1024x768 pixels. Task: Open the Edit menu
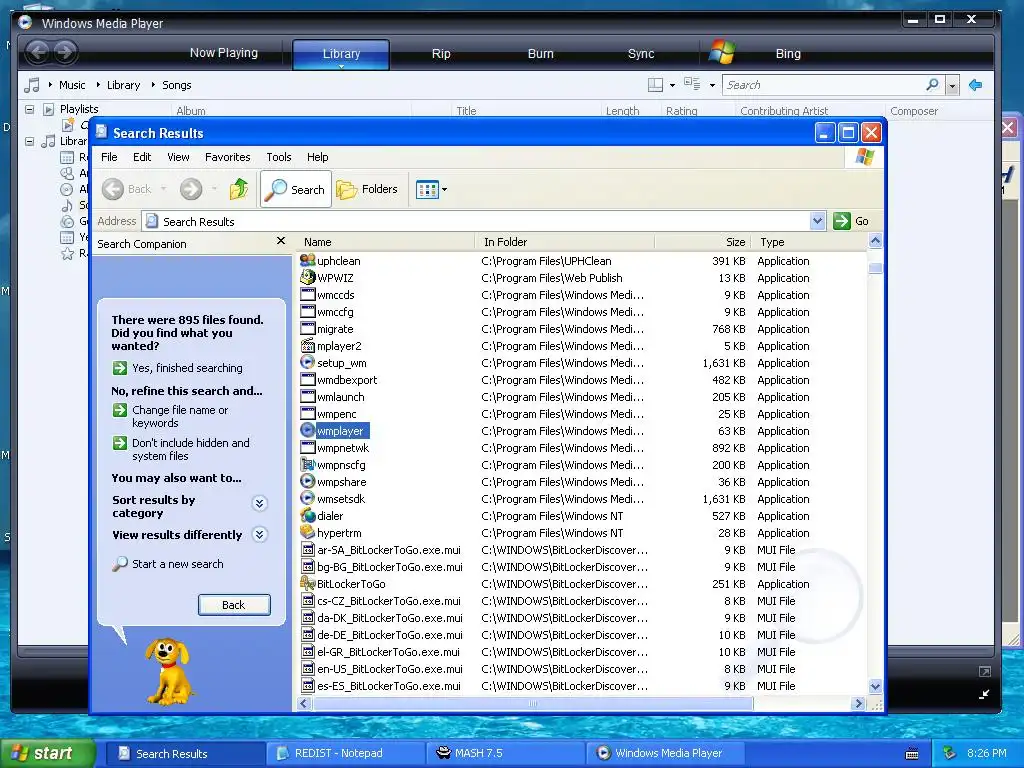pyautogui.click(x=142, y=157)
